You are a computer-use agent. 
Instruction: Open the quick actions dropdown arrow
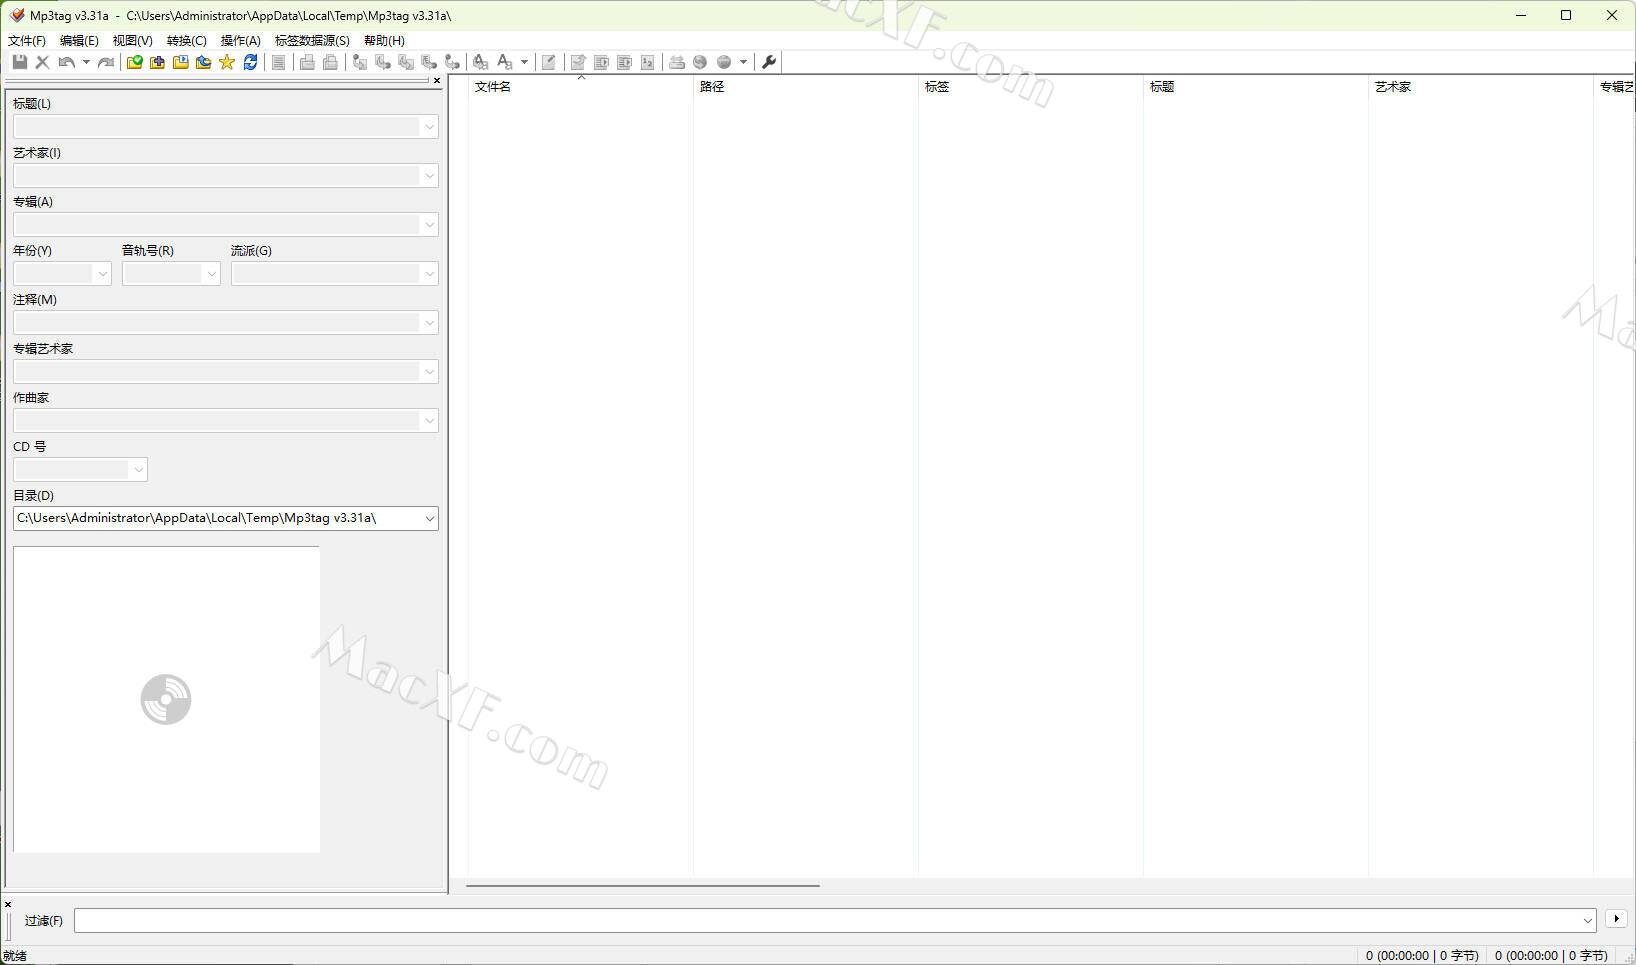coord(524,62)
